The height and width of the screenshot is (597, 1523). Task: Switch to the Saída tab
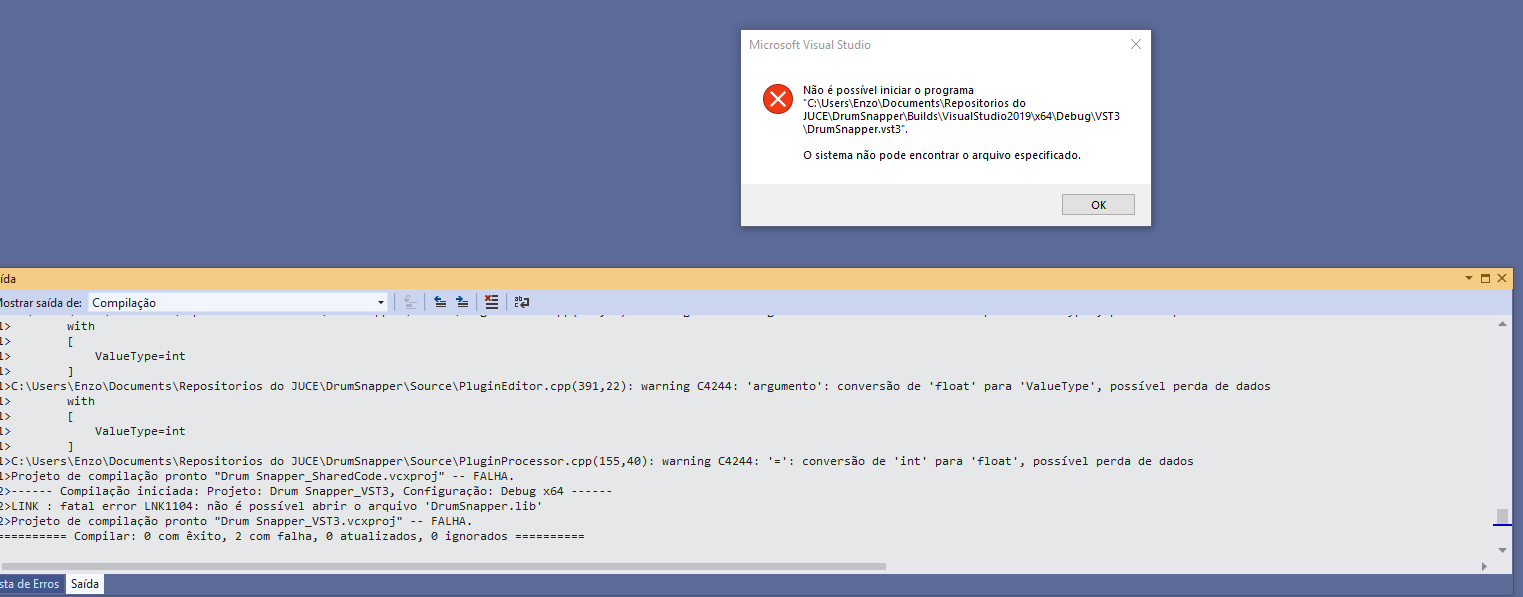[85, 584]
